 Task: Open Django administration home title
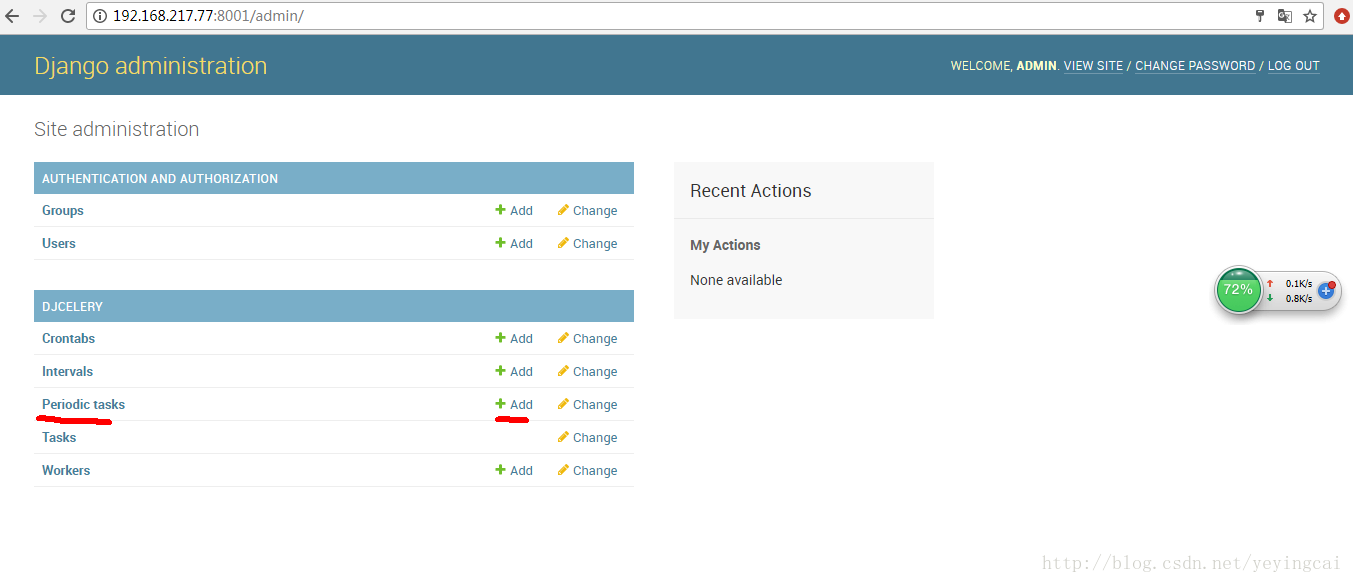coord(151,66)
